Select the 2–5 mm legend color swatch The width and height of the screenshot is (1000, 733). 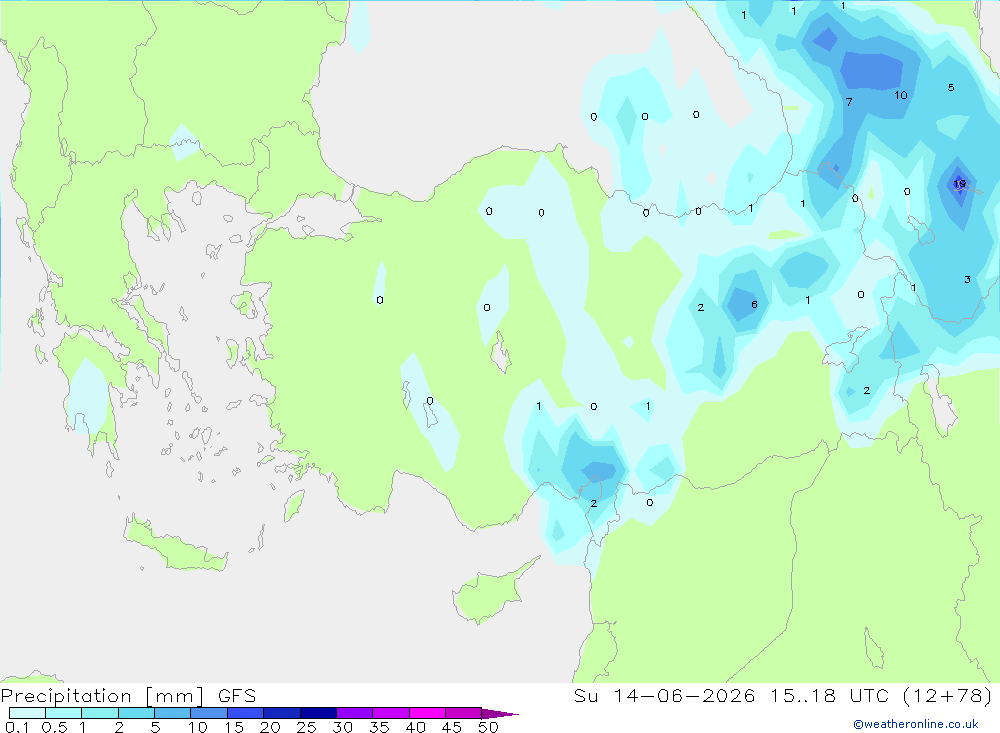click(136, 713)
